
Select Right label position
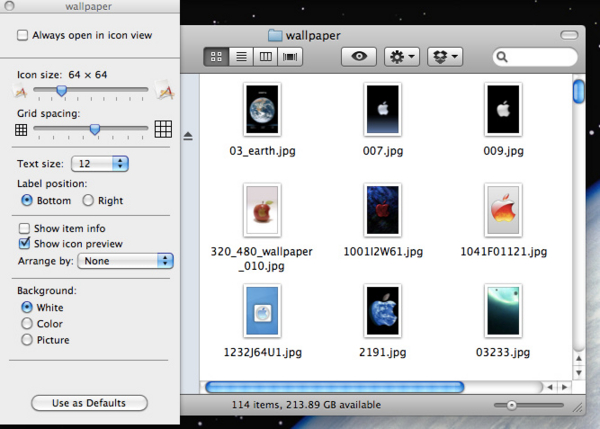[88, 200]
